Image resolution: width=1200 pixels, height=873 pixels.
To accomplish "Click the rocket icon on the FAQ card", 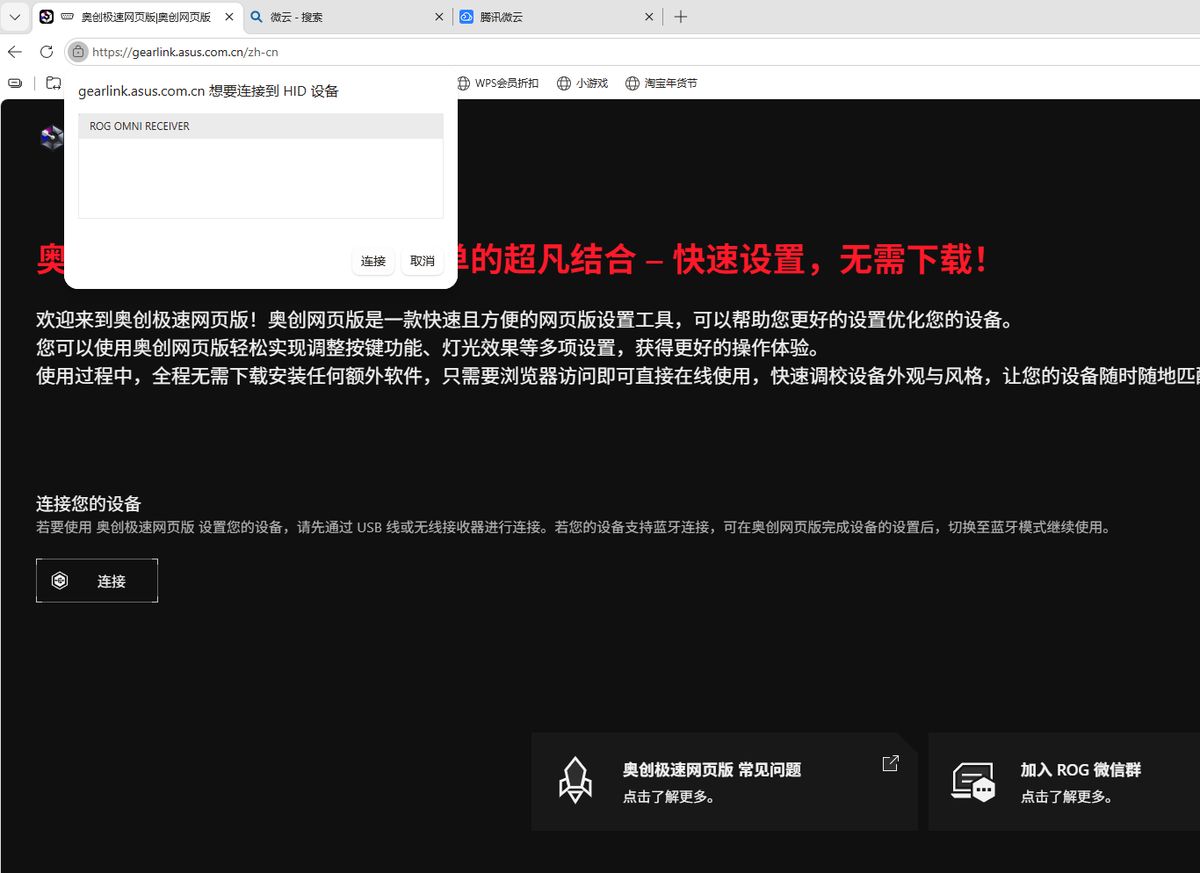I will coord(575,780).
